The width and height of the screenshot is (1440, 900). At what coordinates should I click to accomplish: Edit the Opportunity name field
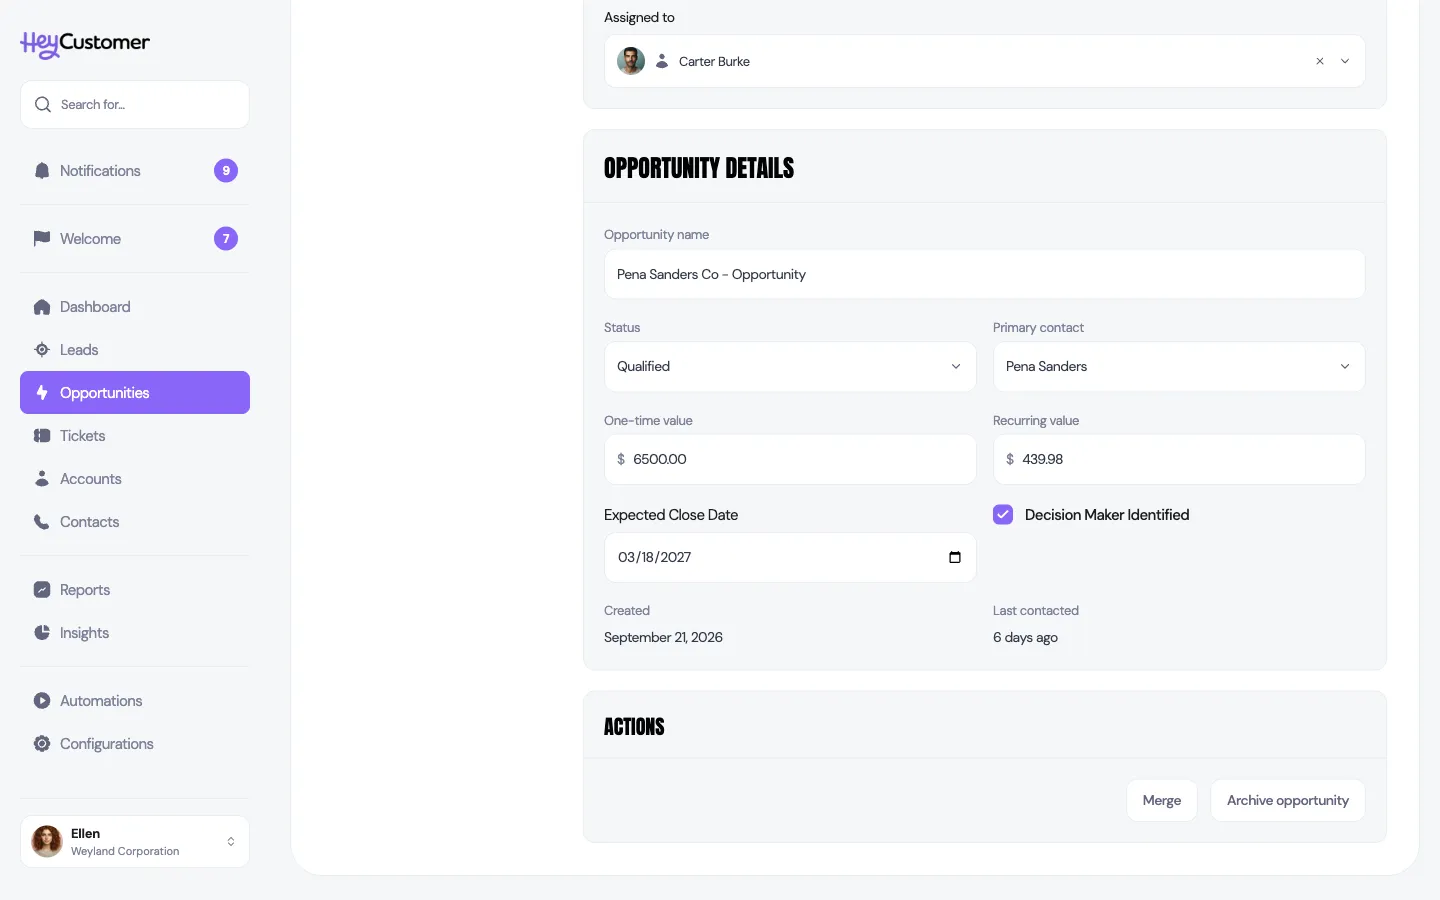click(x=985, y=274)
